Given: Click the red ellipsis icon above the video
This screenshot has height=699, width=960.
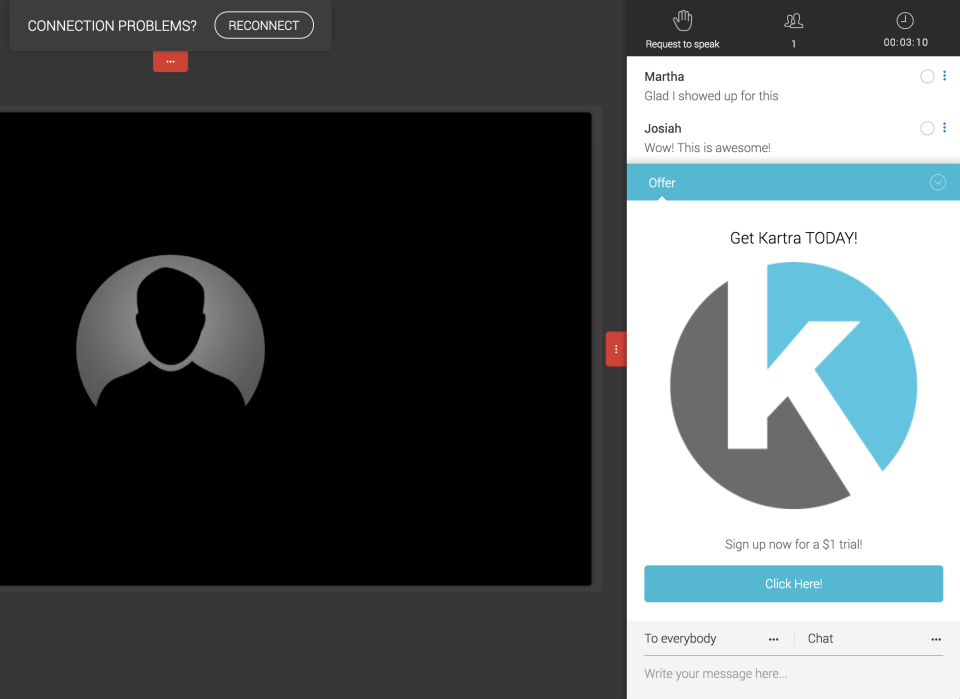Looking at the screenshot, I should (170, 61).
